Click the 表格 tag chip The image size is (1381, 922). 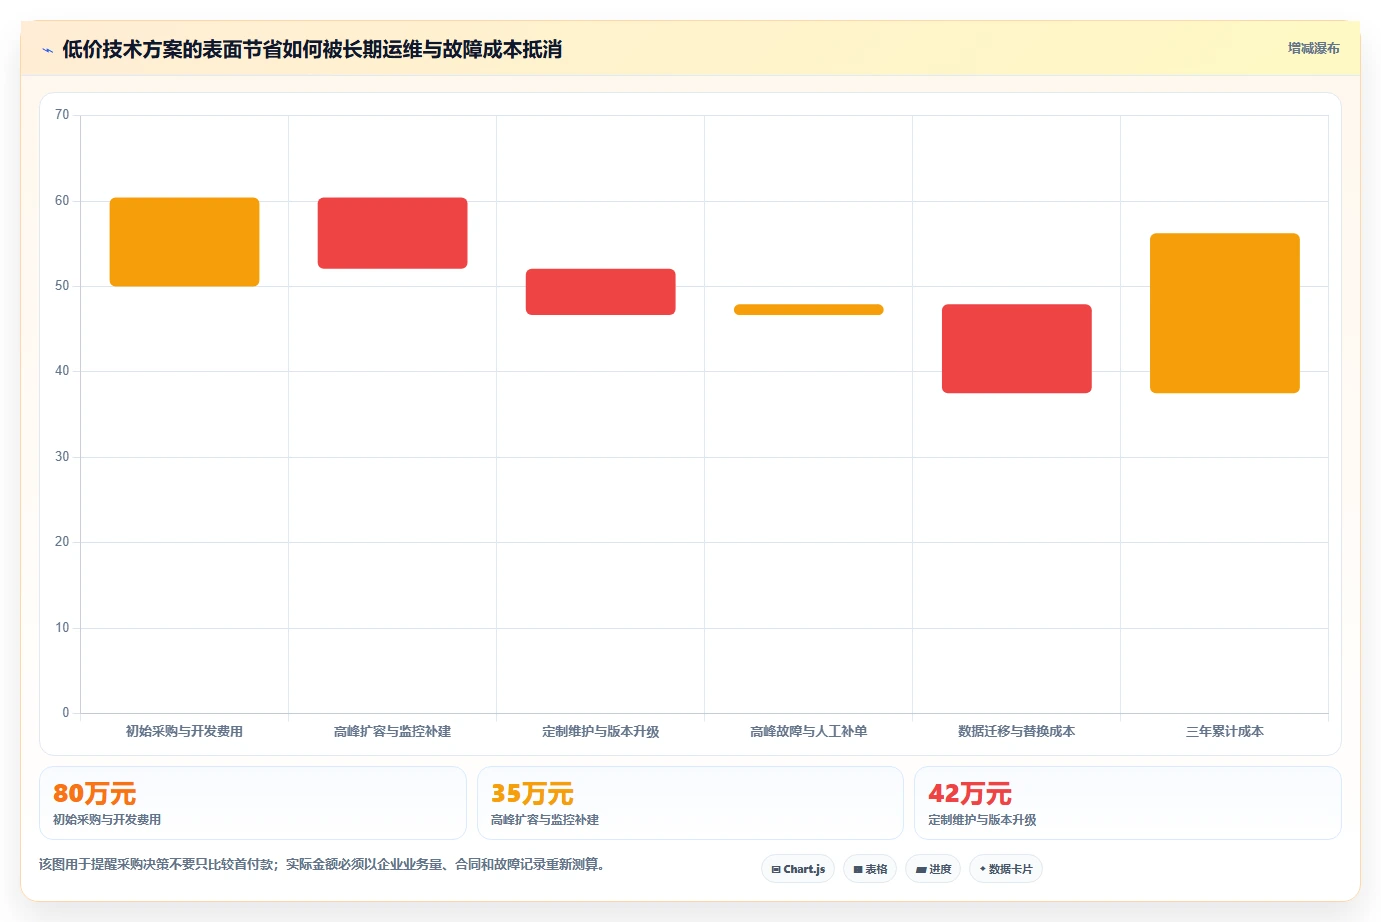pyautogui.click(x=870, y=869)
